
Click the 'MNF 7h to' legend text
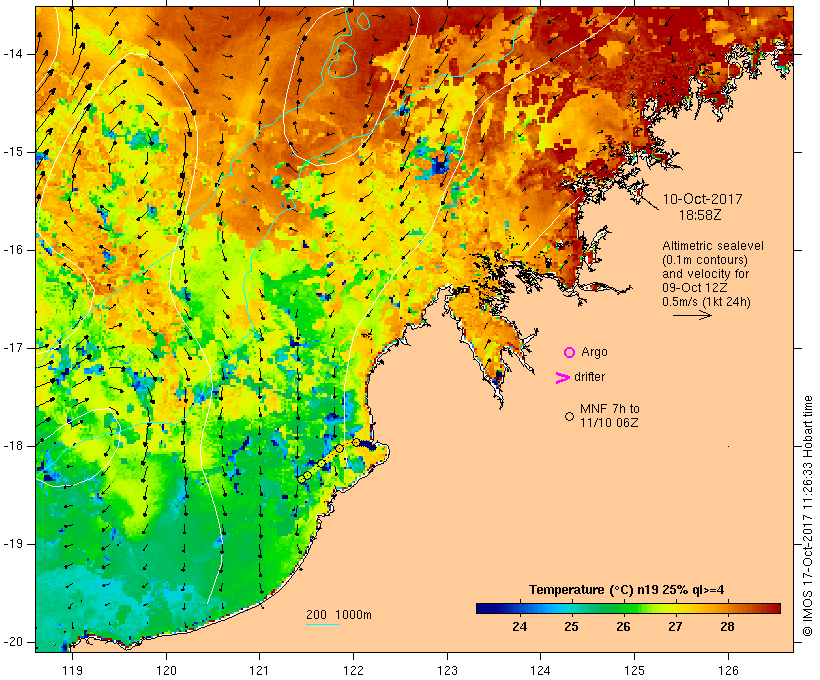point(610,409)
